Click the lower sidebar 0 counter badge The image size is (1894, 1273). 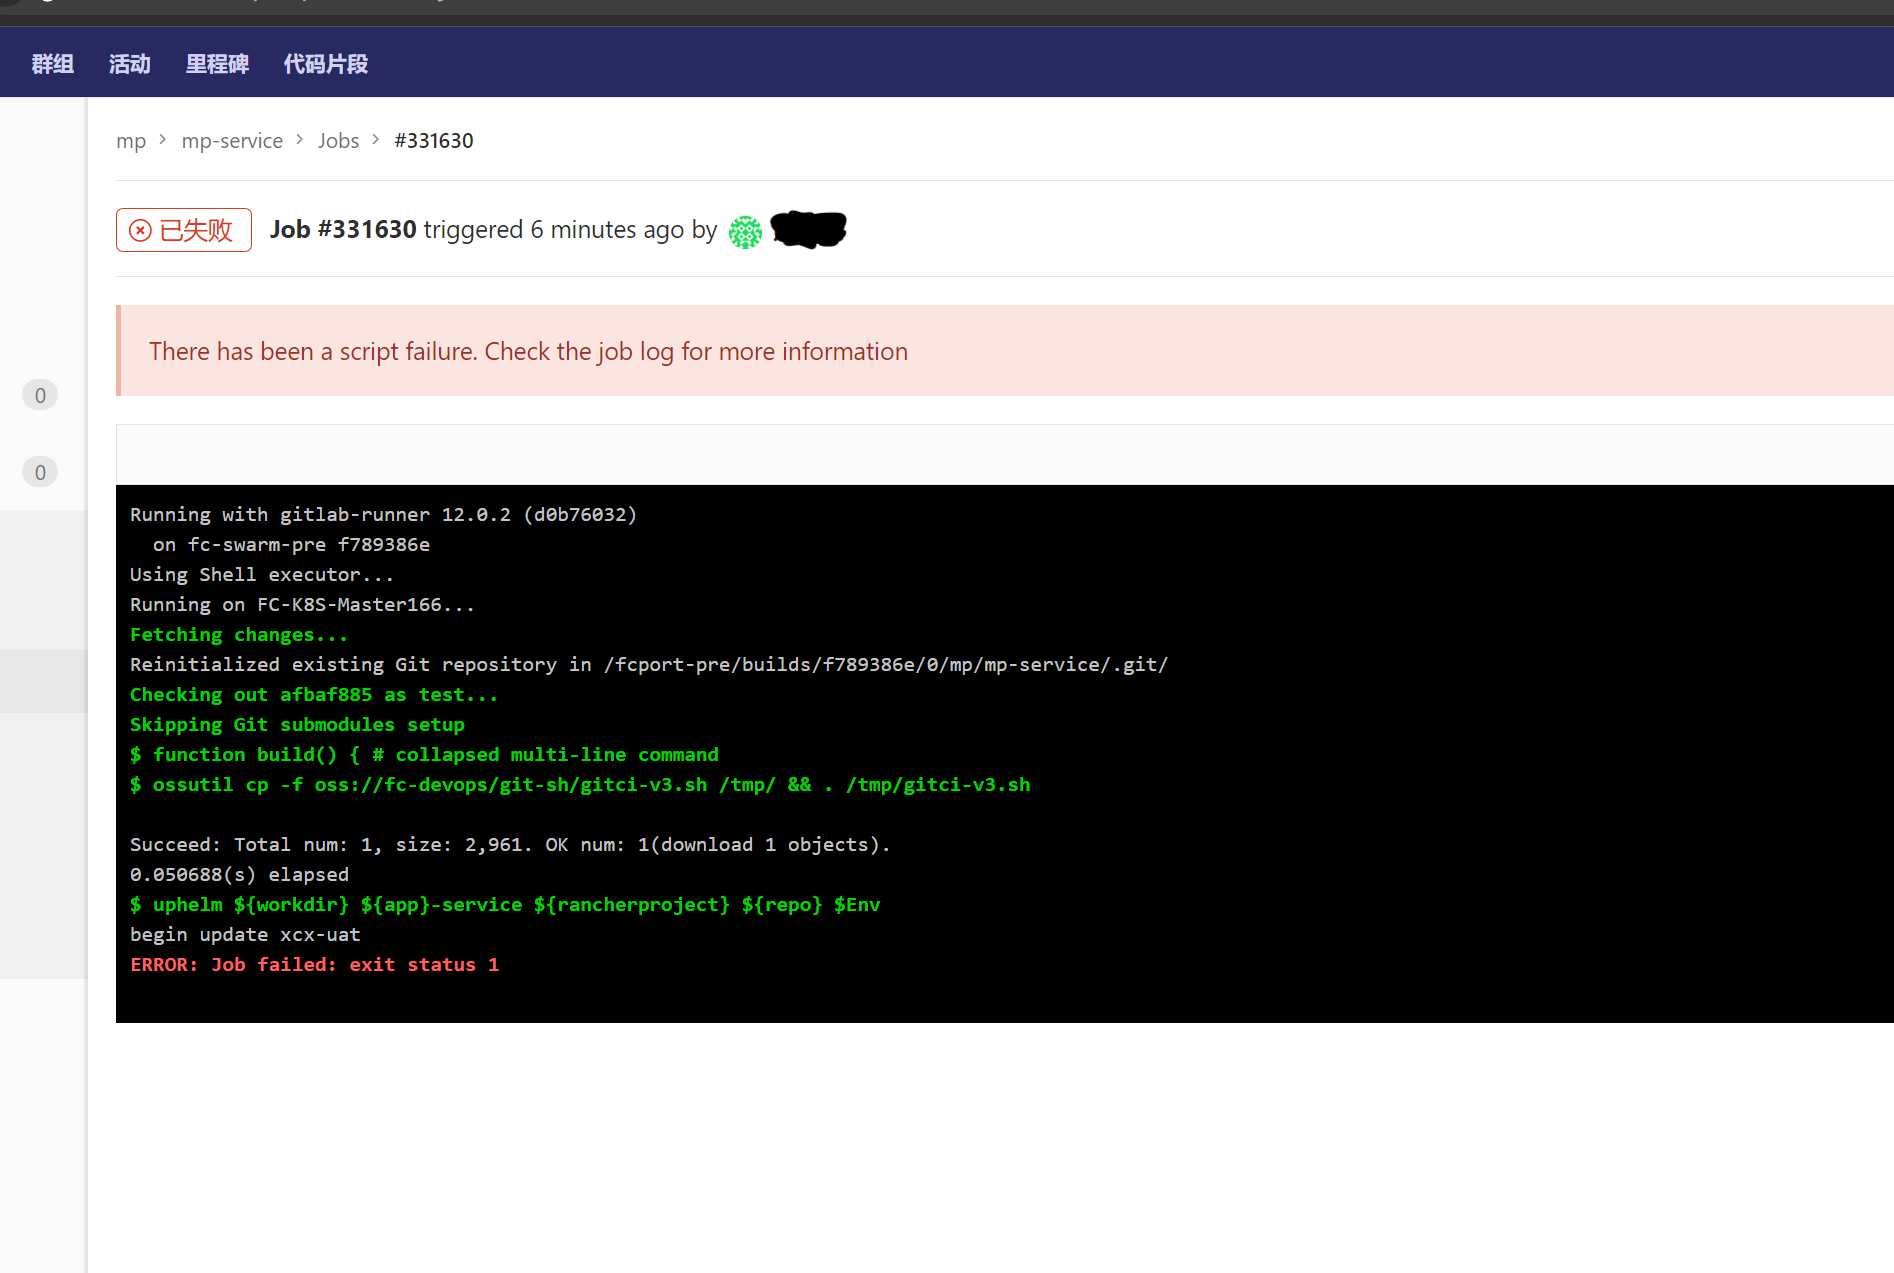[40, 472]
